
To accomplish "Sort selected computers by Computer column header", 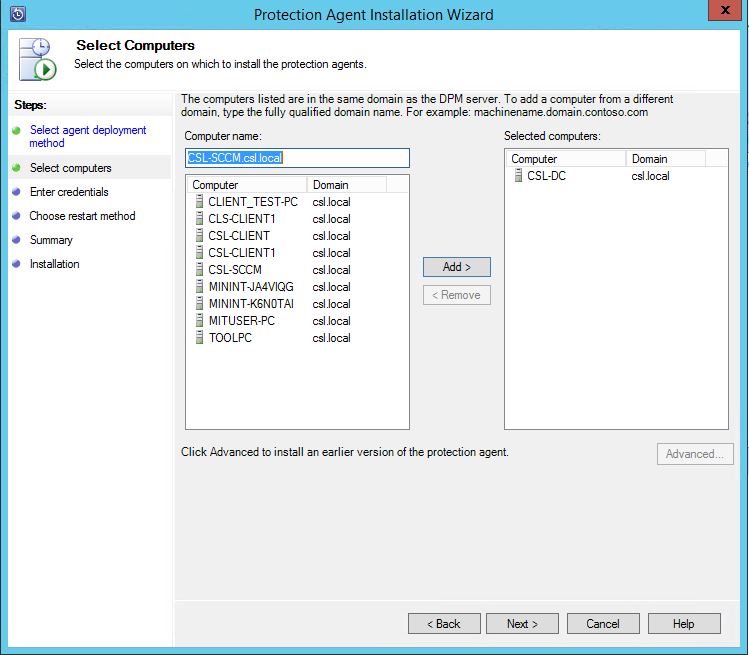I will tap(566, 159).
